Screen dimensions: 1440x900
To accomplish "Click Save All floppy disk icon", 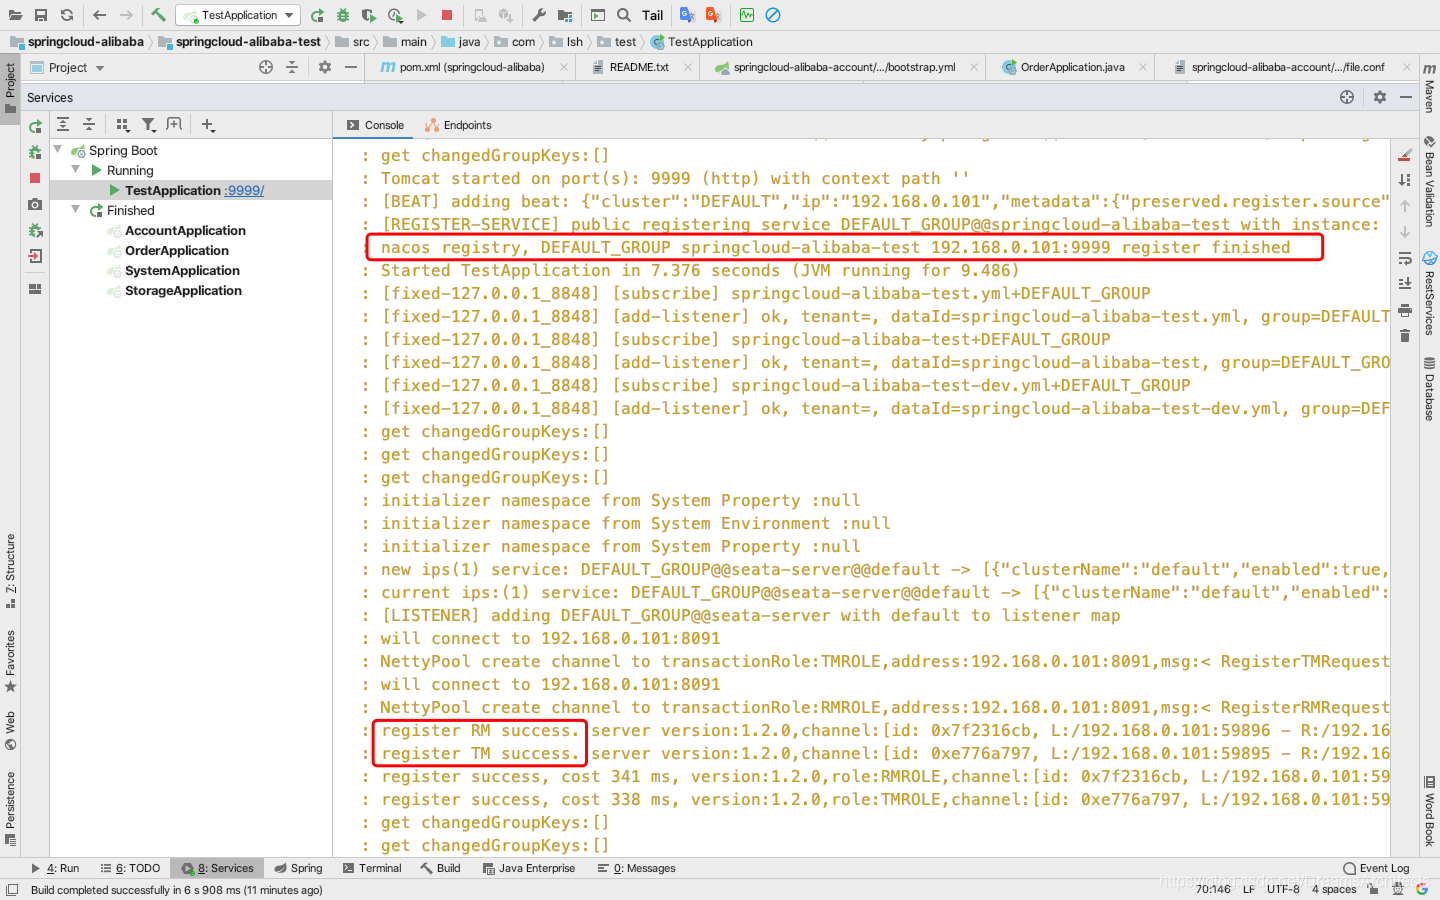I will pyautogui.click(x=41, y=15).
